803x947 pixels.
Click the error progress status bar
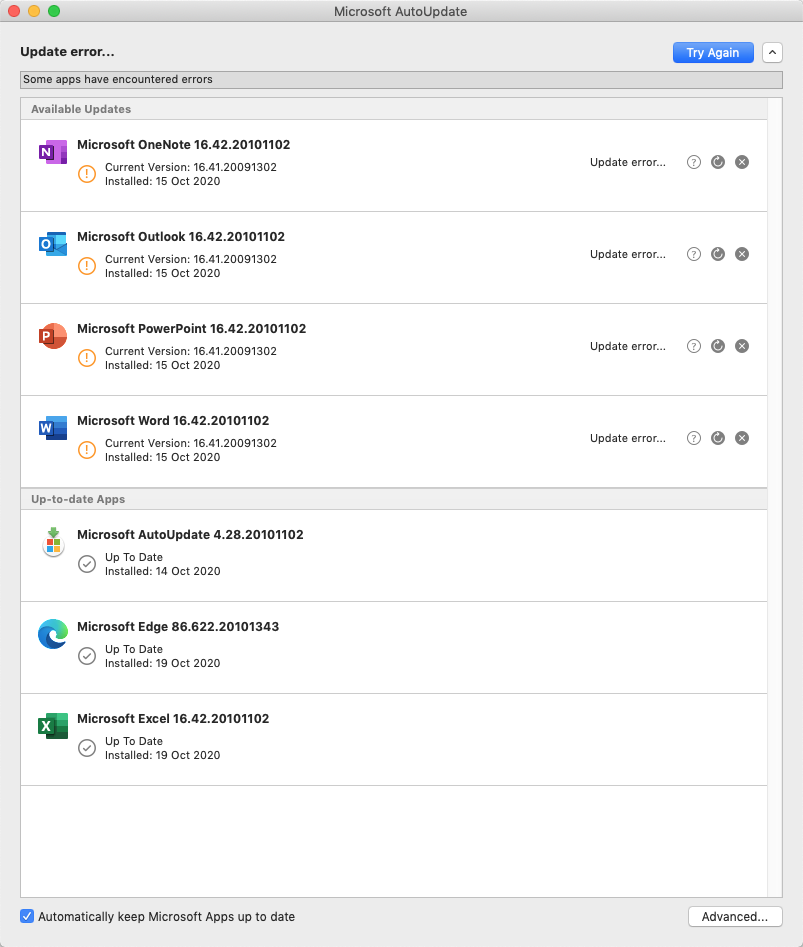click(x=402, y=80)
